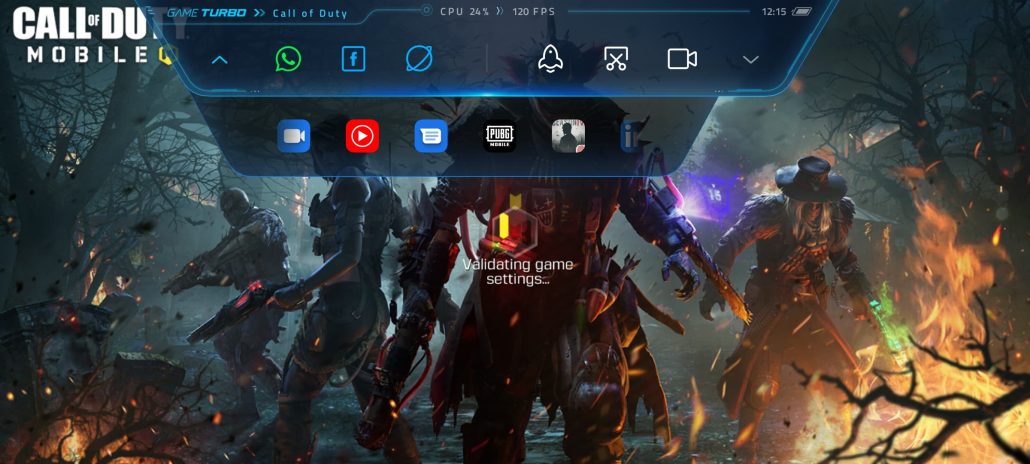
Task: Open the blue video camera app
Action: click(x=294, y=136)
